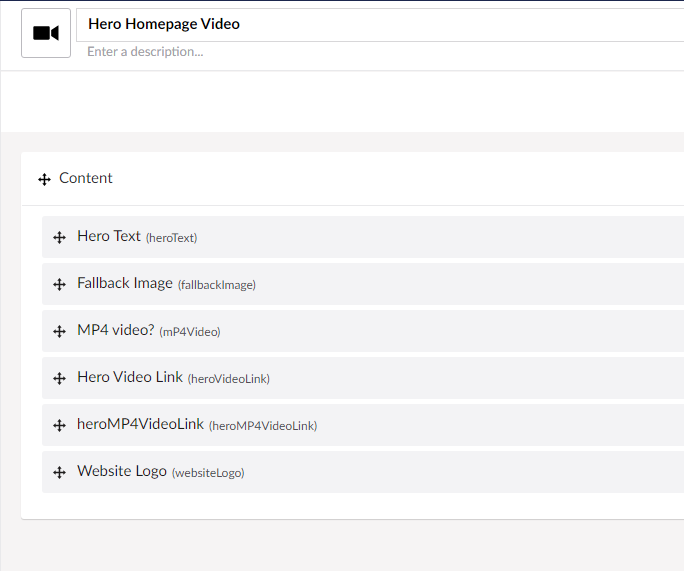684x571 pixels.
Task: Click the video camera document type icon
Action: (46, 33)
